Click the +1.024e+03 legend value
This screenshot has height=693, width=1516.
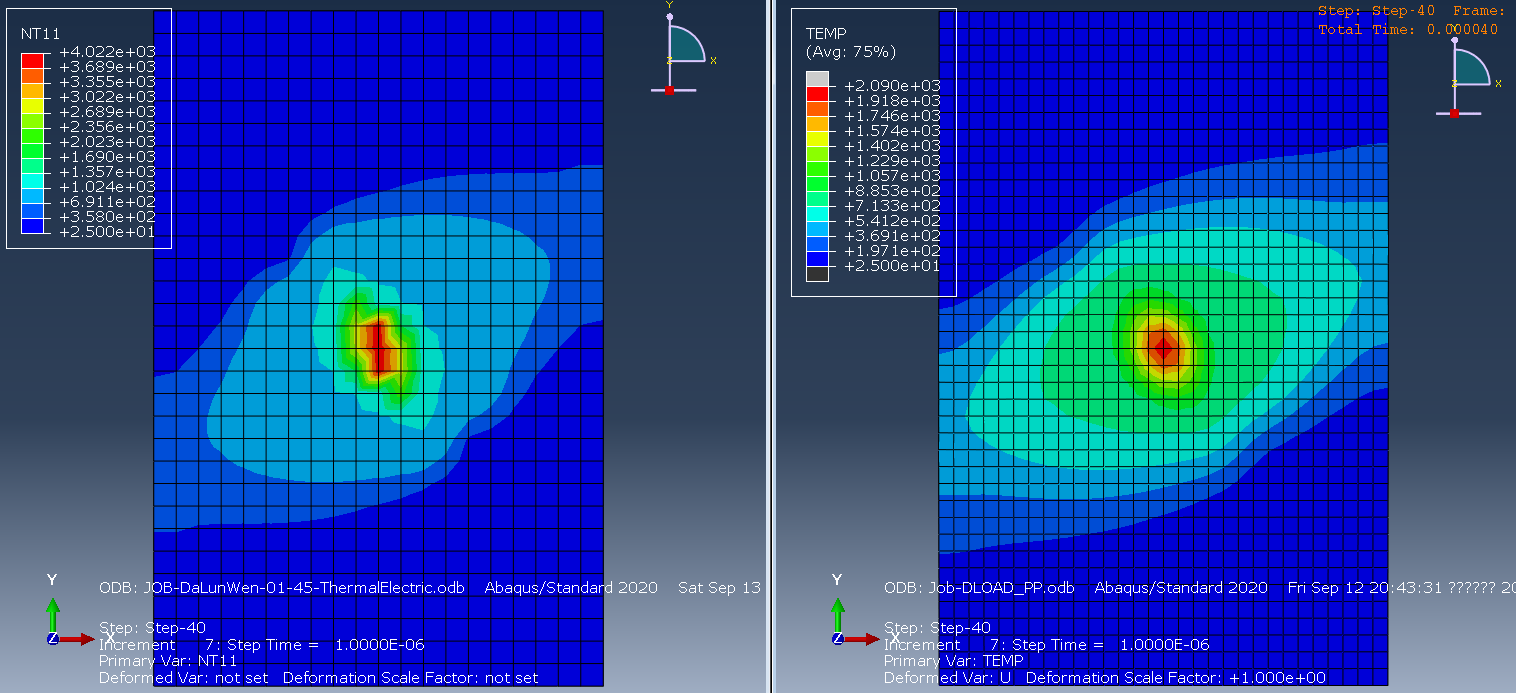[107, 187]
